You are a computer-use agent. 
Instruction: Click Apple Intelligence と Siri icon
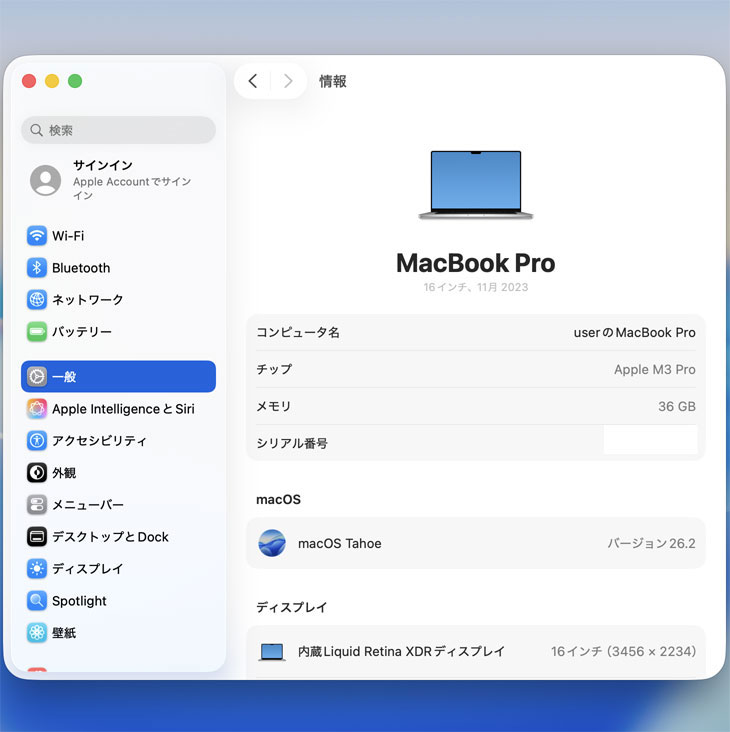[x=37, y=409]
